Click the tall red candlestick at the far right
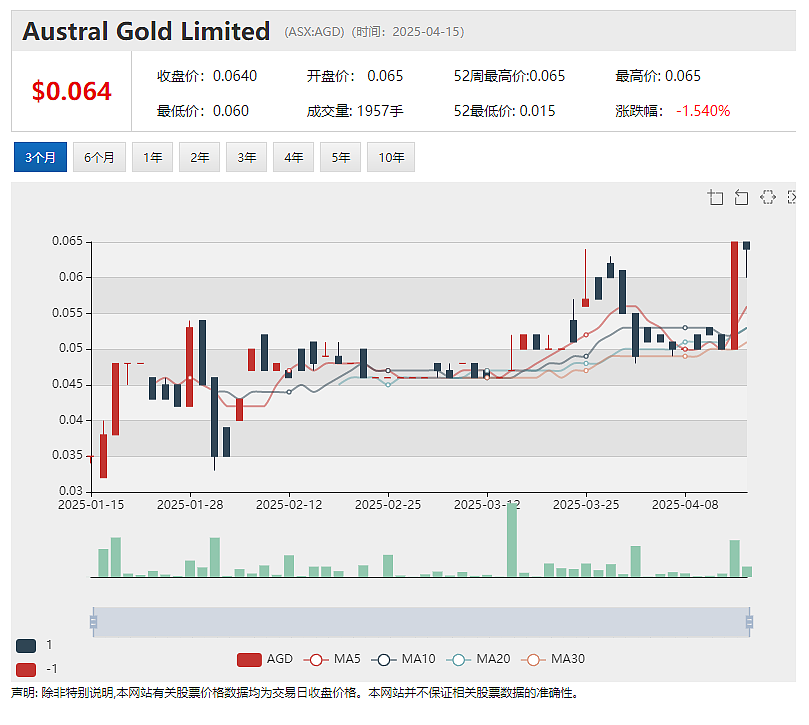This screenshot has height=725, width=809. [734, 296]
